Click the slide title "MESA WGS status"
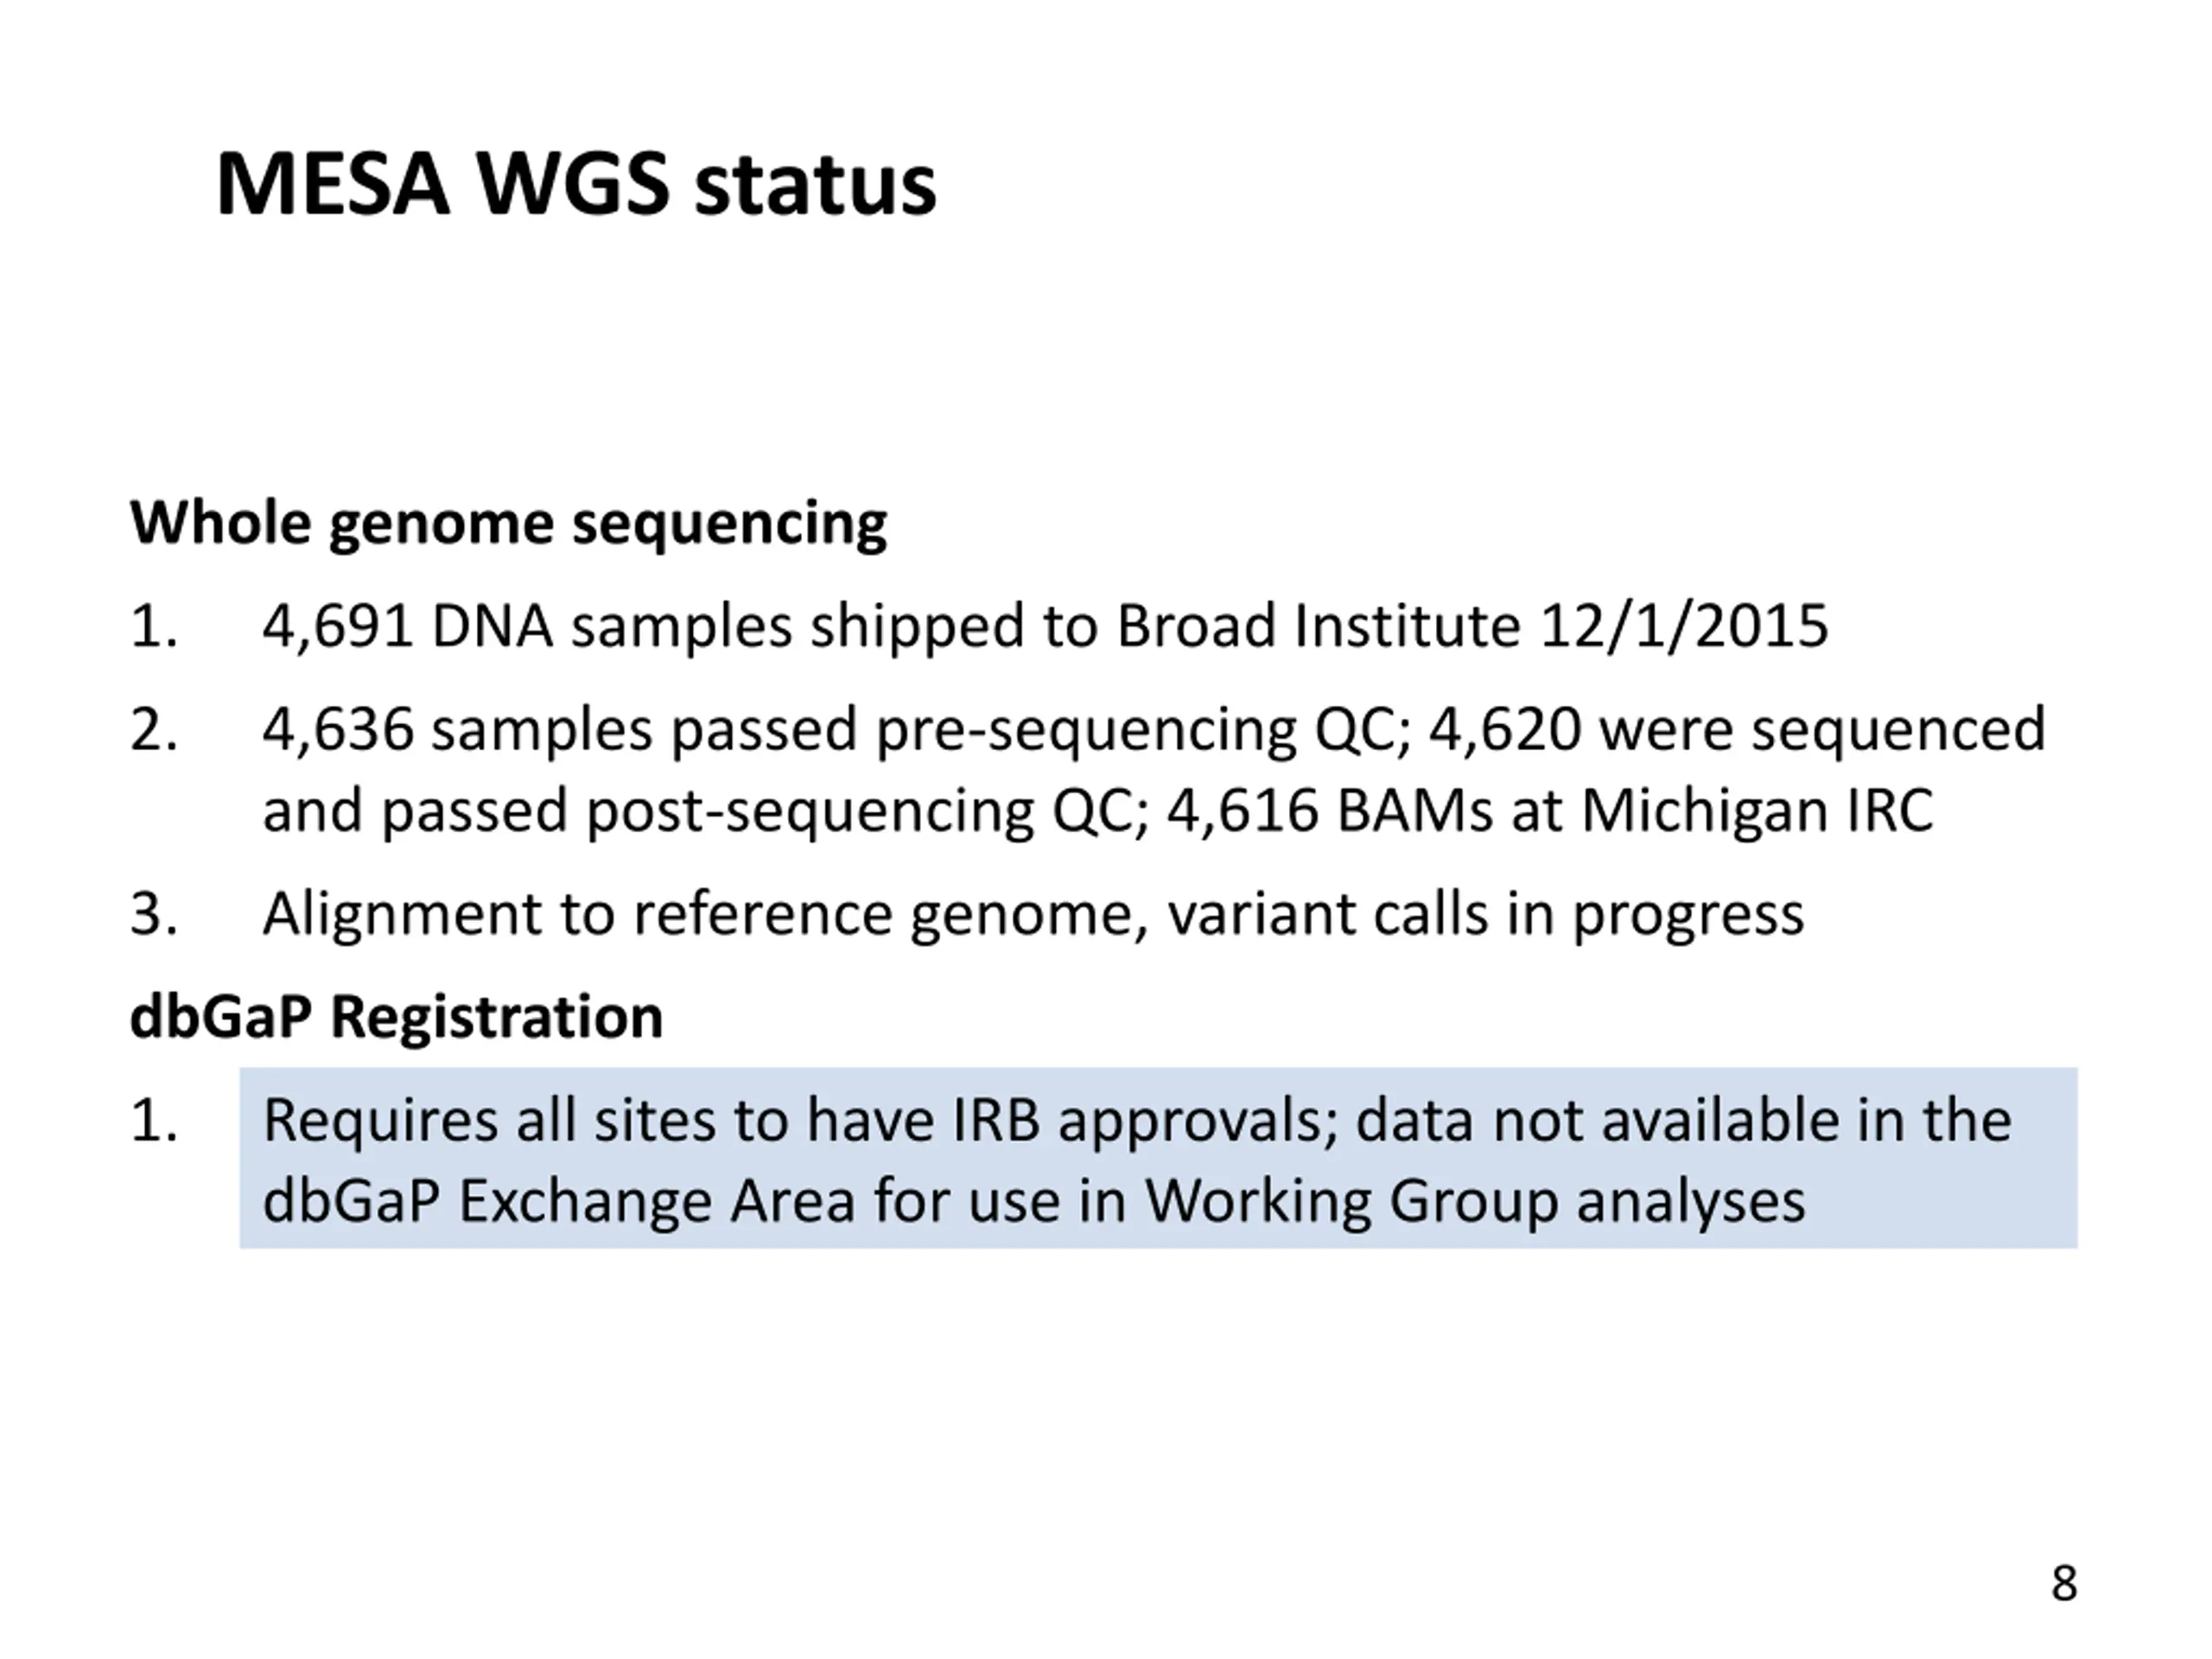The width and height of the screenshot is (2212, 1659). tap(575, 185)
